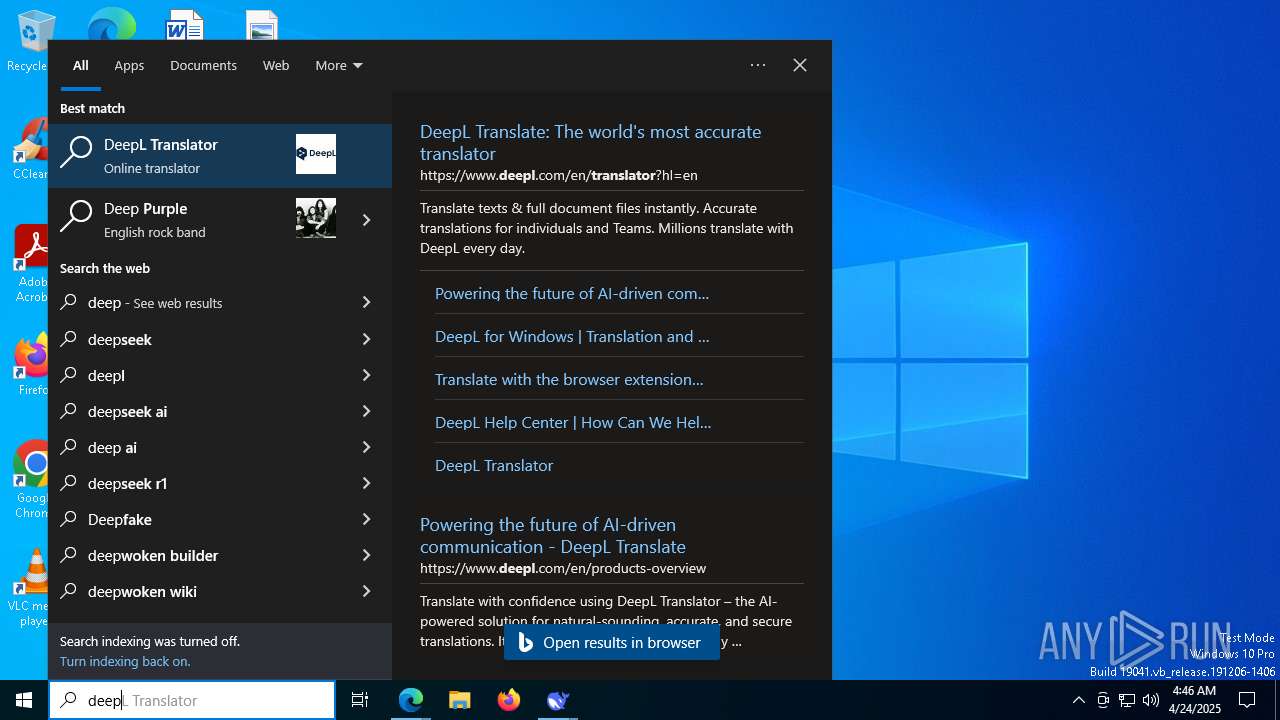The height and width of the screenshot is (720, 1280).
Task: Expand the deep ai suggestion chevron
Action: pyautogui.click(x=366, y=447)
